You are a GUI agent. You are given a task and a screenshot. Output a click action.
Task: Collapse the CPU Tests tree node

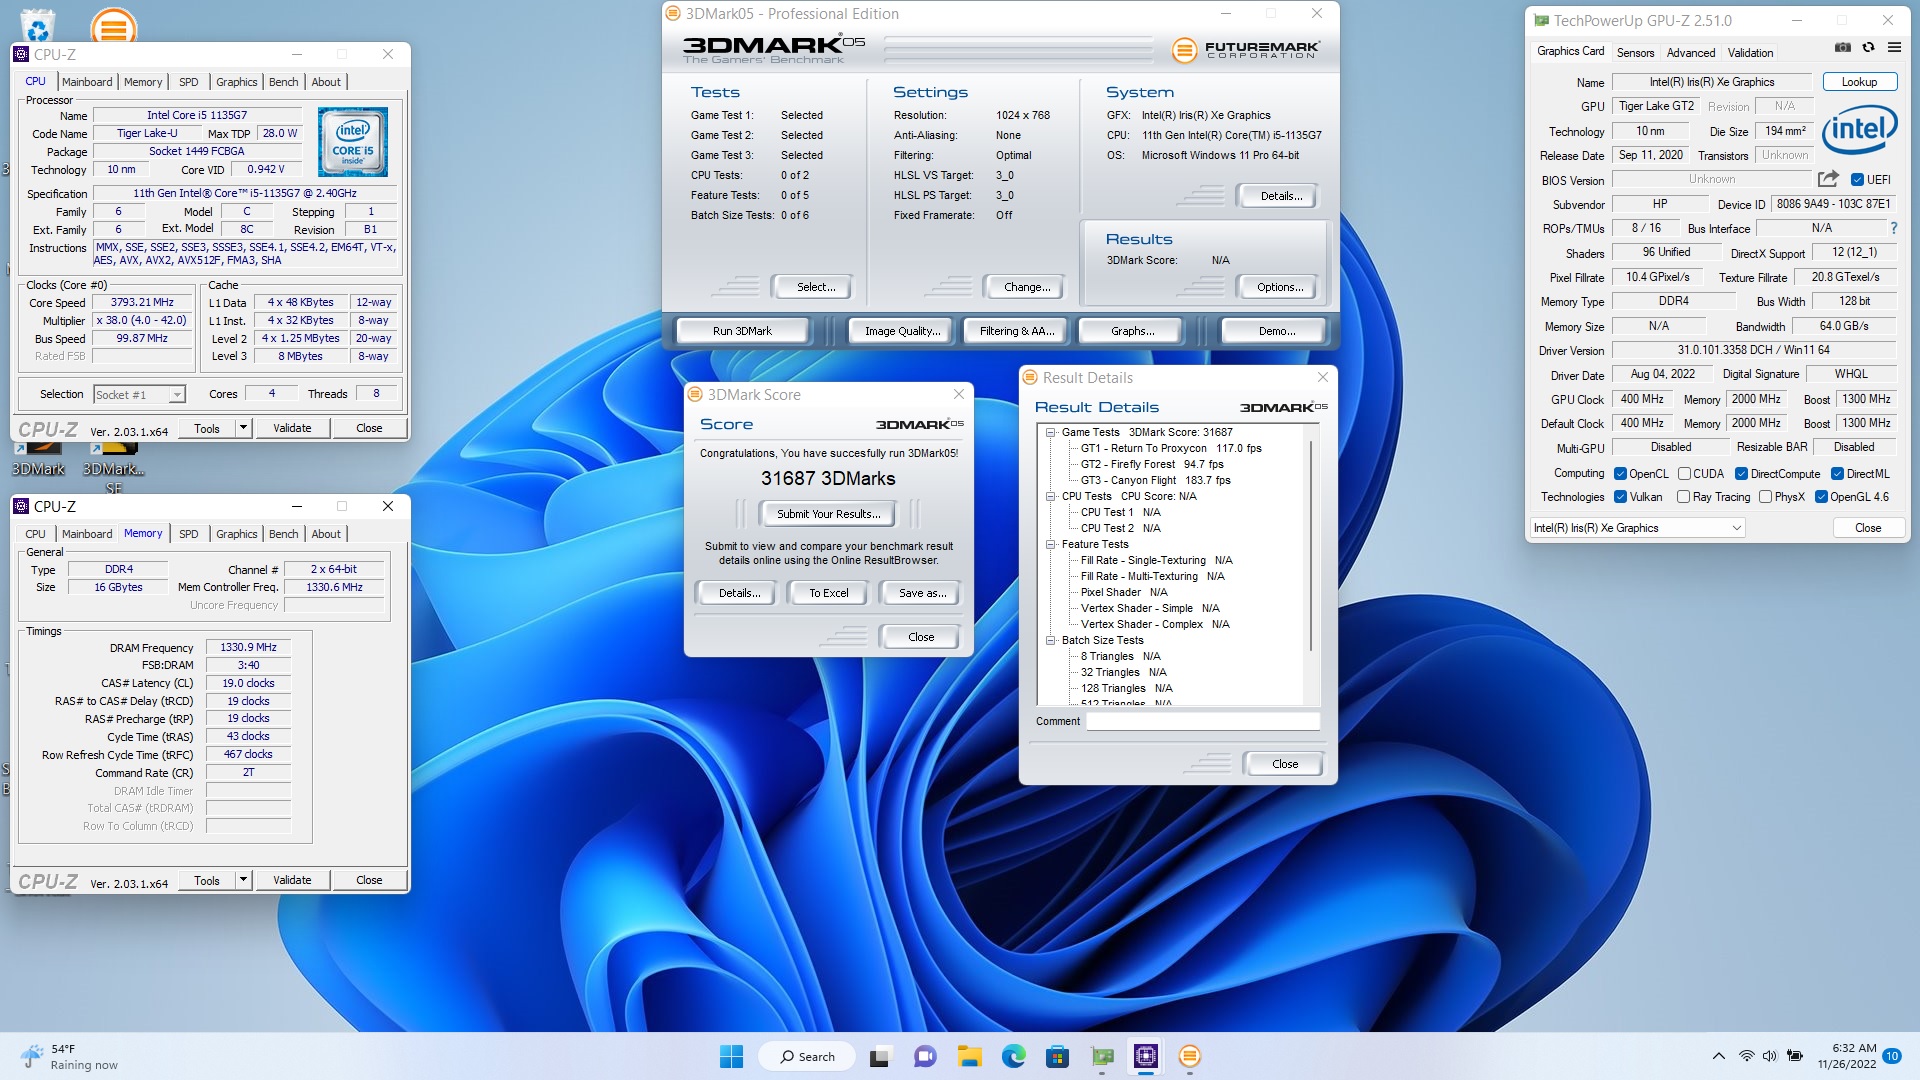coord(1051,497)
